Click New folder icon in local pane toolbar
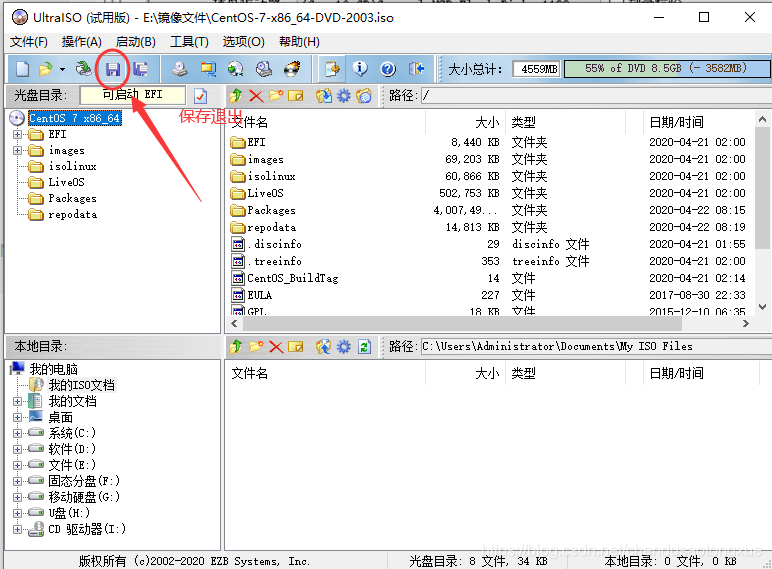This screenshot has width=772, height=569. pyautogui.click(x=256, y=347)
